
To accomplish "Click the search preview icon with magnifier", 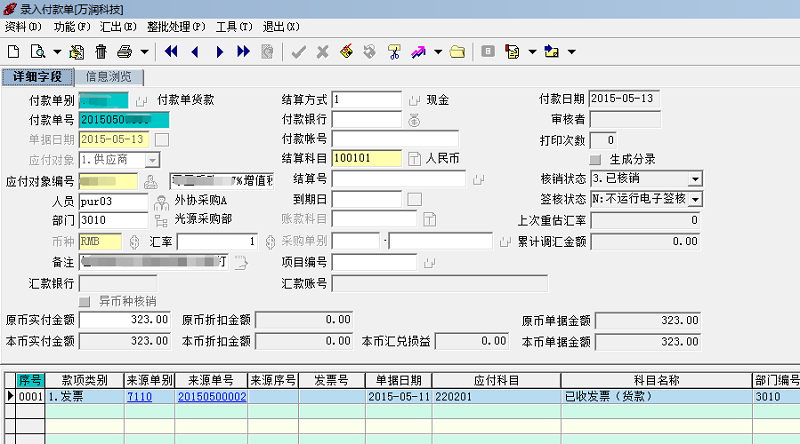I will click(38, 52).
